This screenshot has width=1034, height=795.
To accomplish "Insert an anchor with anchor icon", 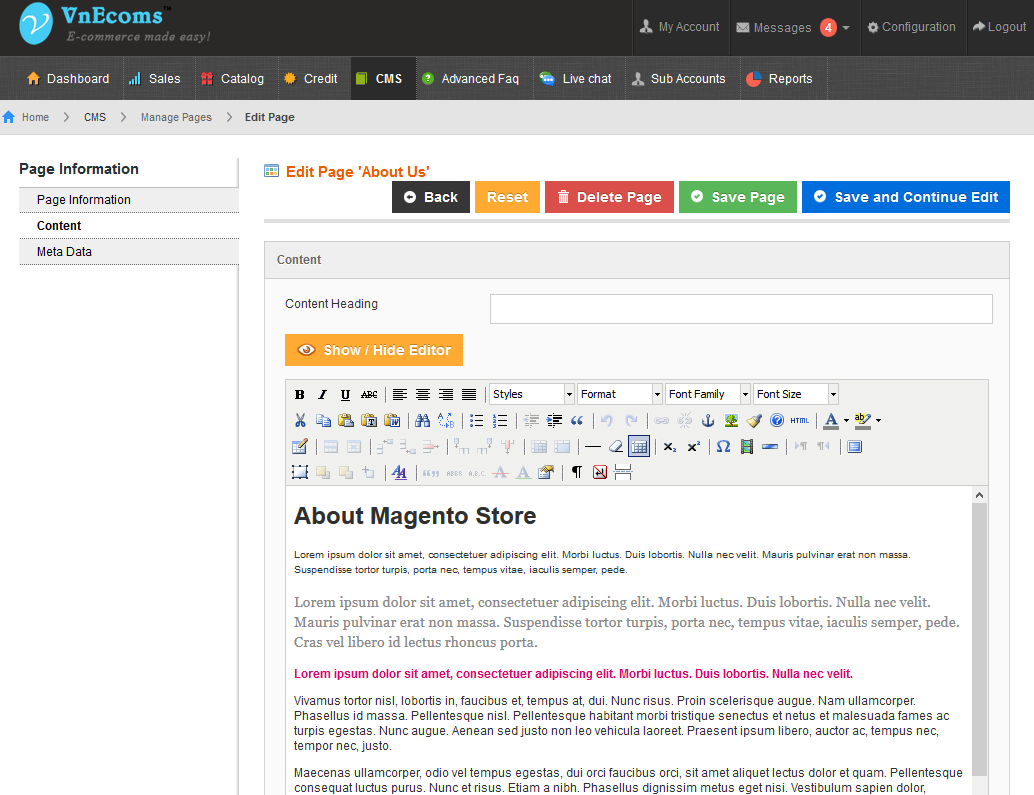I will pyautogui.click(x=708, y=421).
